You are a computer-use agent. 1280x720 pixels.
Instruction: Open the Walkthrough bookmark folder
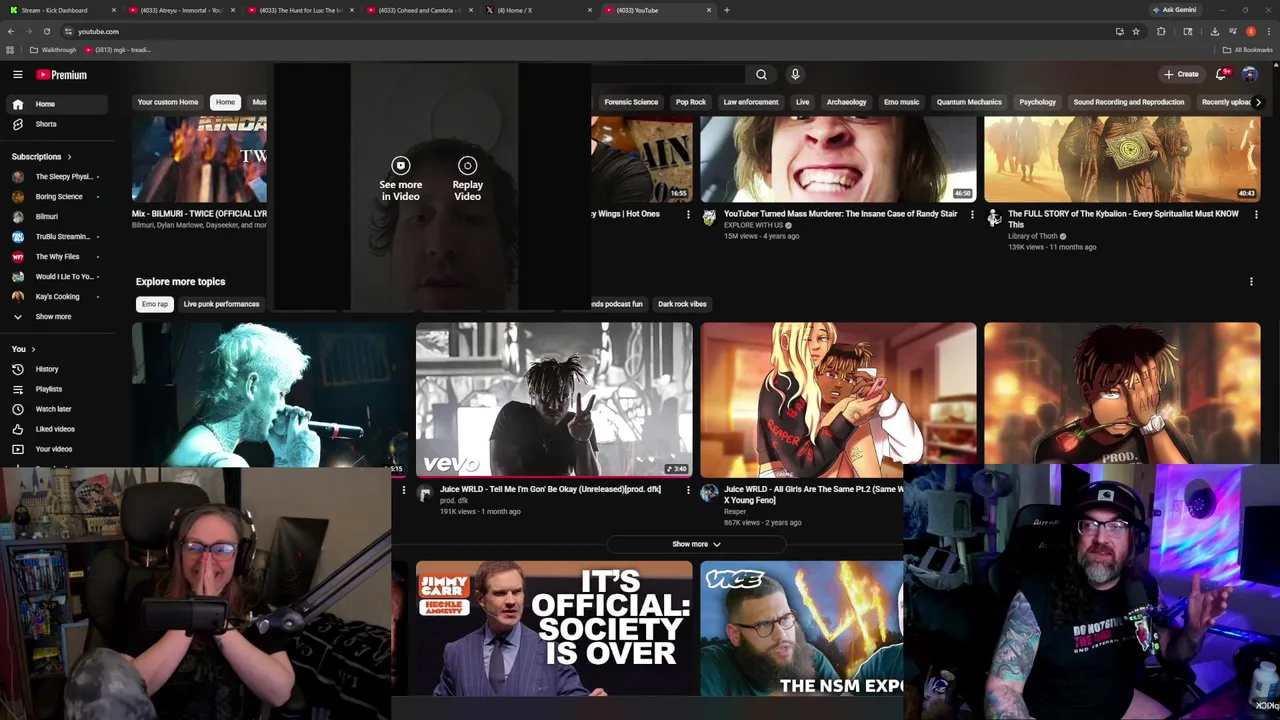pyautogui.click(x=53, y=50)
